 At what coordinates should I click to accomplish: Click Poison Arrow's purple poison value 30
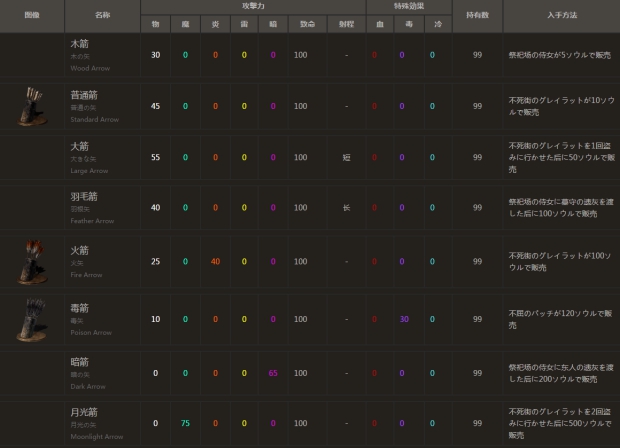click(x=403, y=319)
